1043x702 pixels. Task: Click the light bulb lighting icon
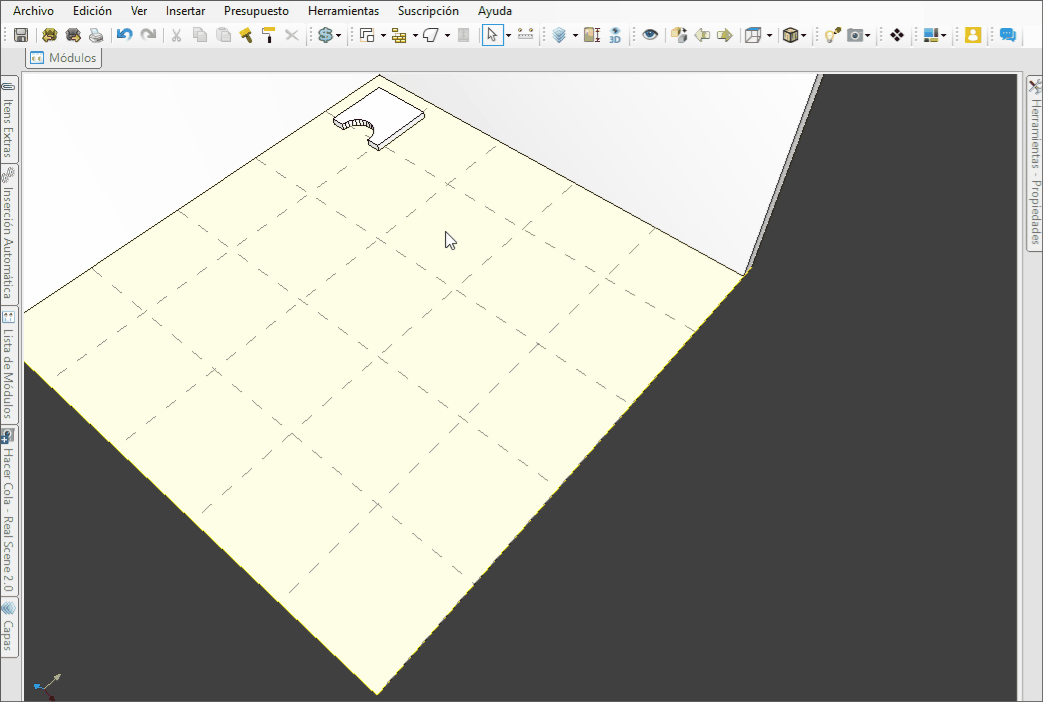831,35
